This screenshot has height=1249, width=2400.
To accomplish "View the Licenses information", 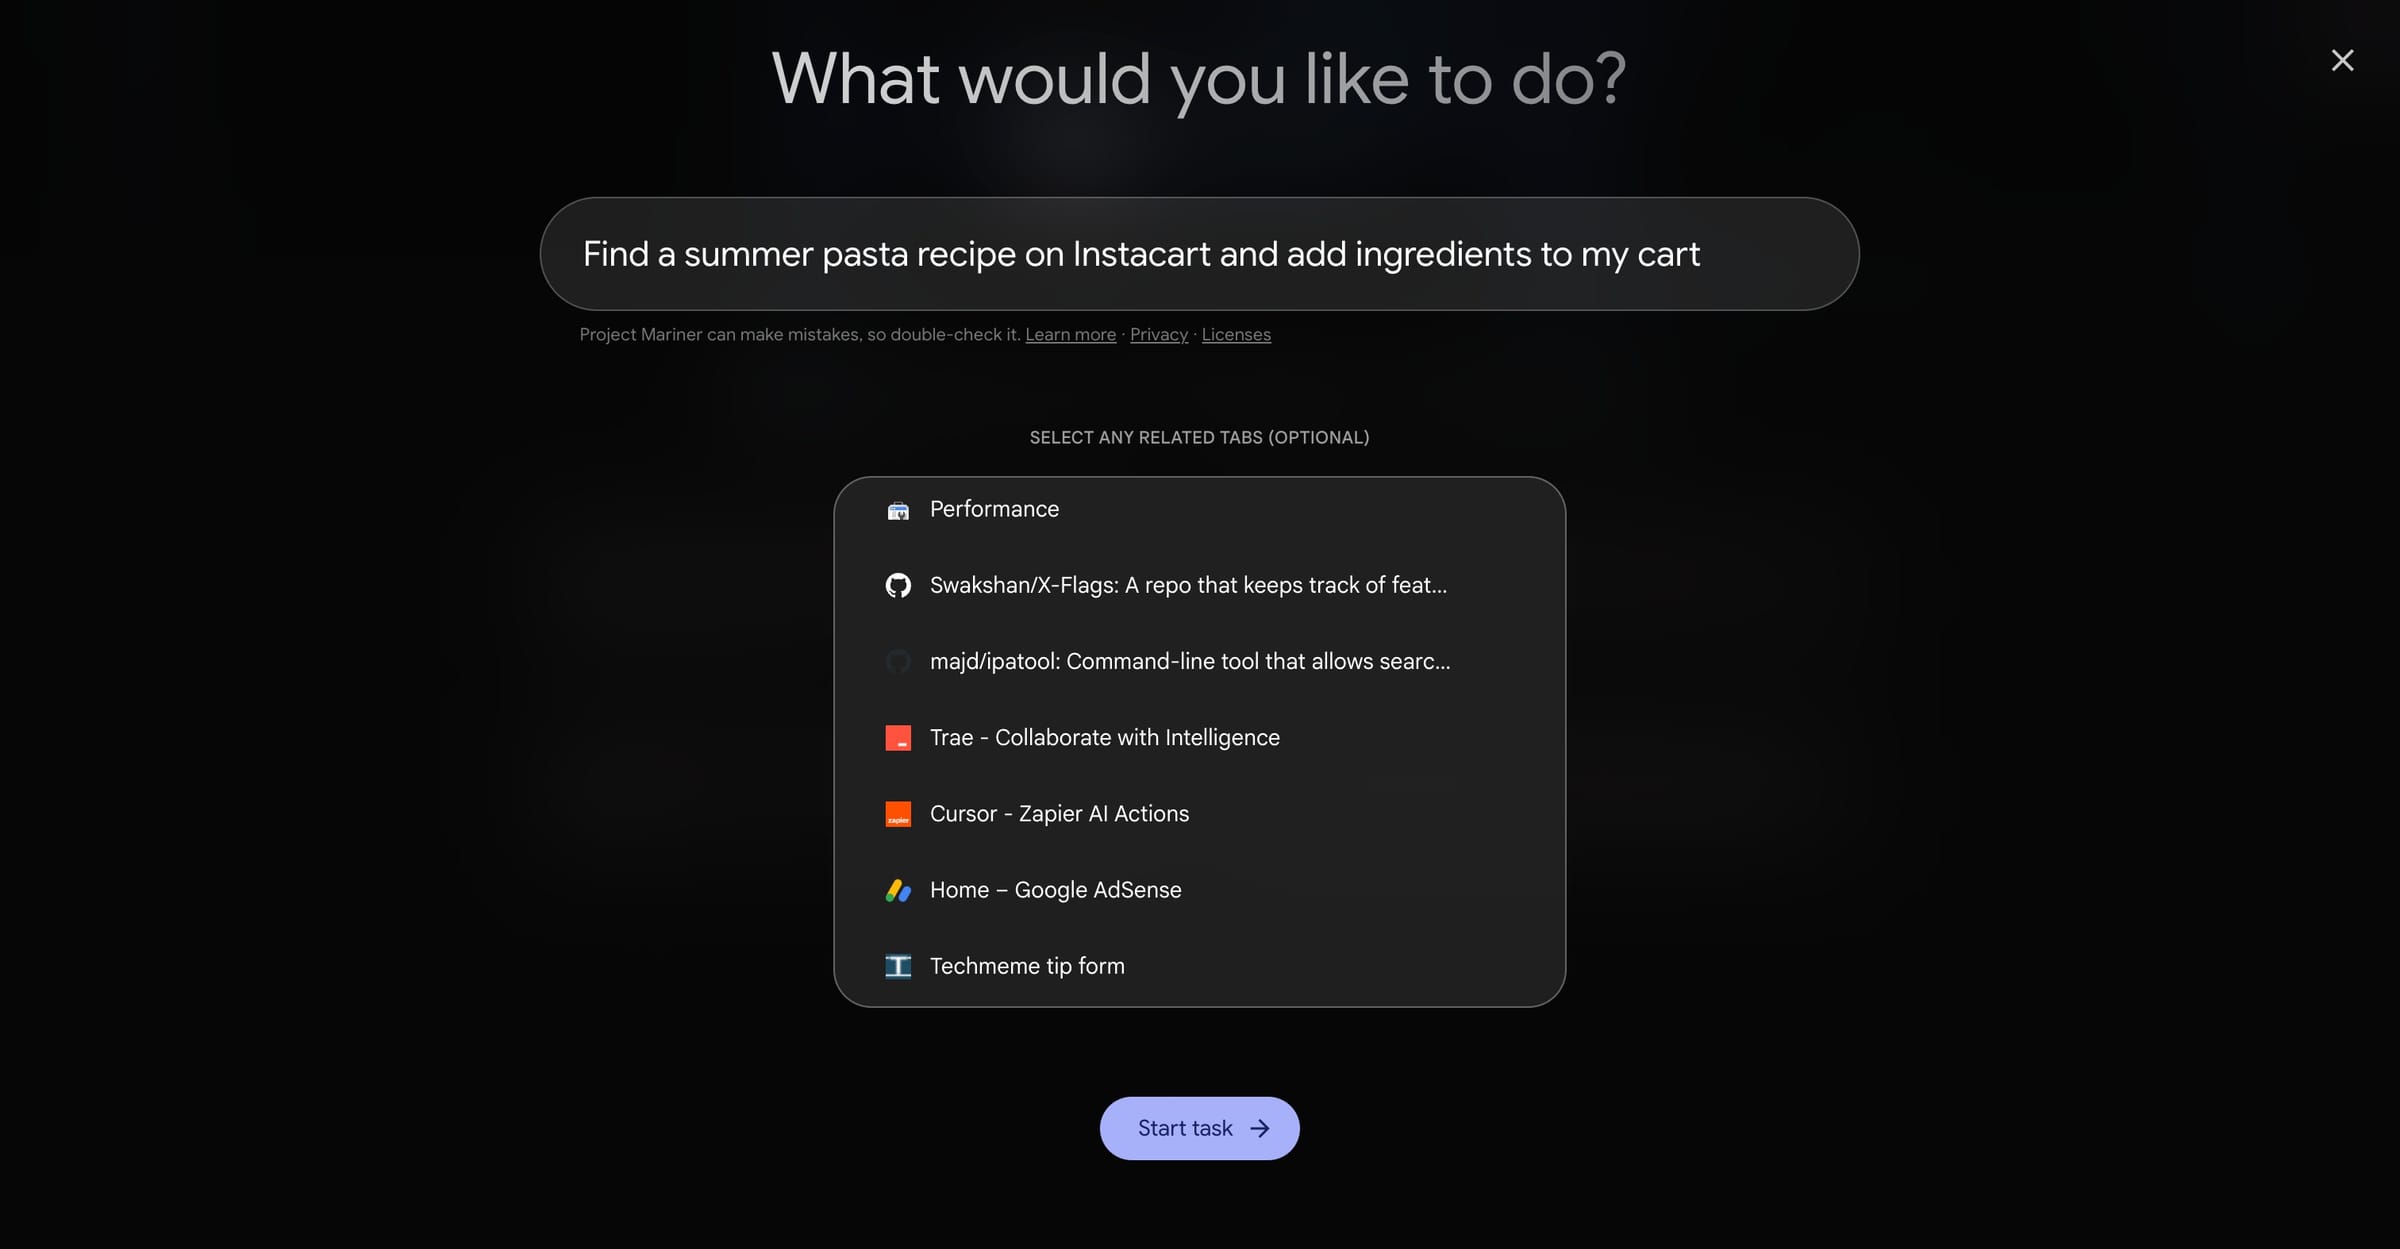I will (1236, 334).
